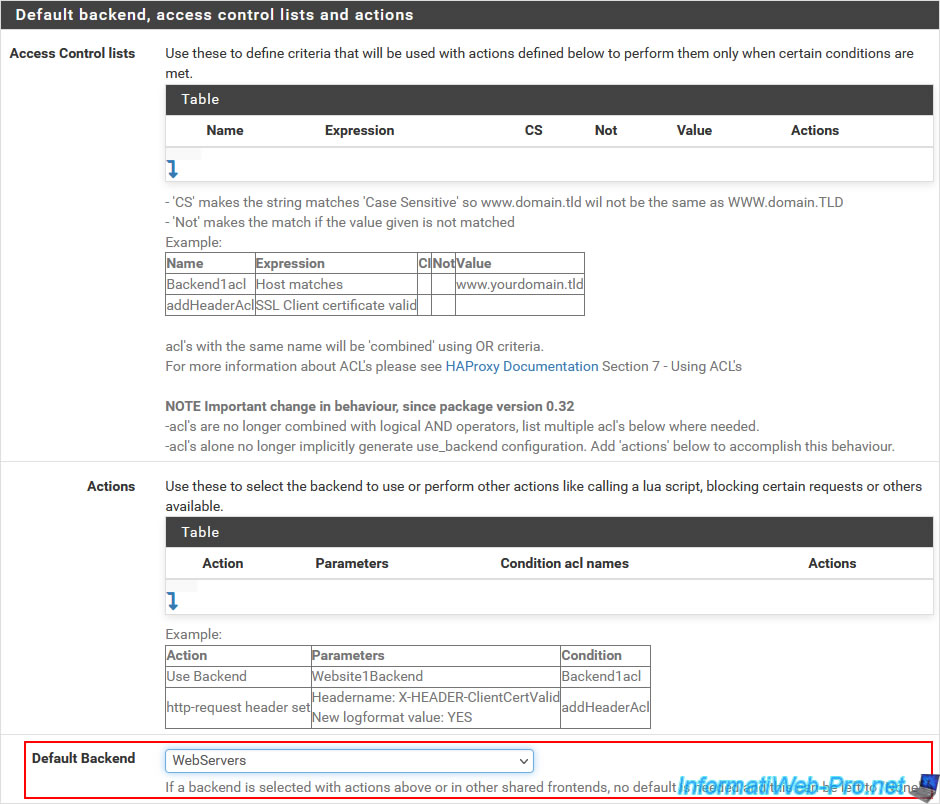Select the Actions section label on the left
Screen dimensions: 940x804
click(111, 486)
